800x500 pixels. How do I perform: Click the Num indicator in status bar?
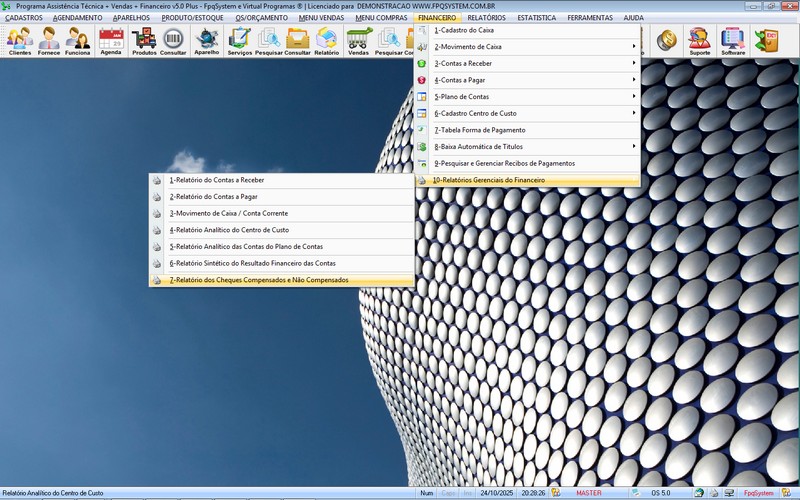point(427,493)
